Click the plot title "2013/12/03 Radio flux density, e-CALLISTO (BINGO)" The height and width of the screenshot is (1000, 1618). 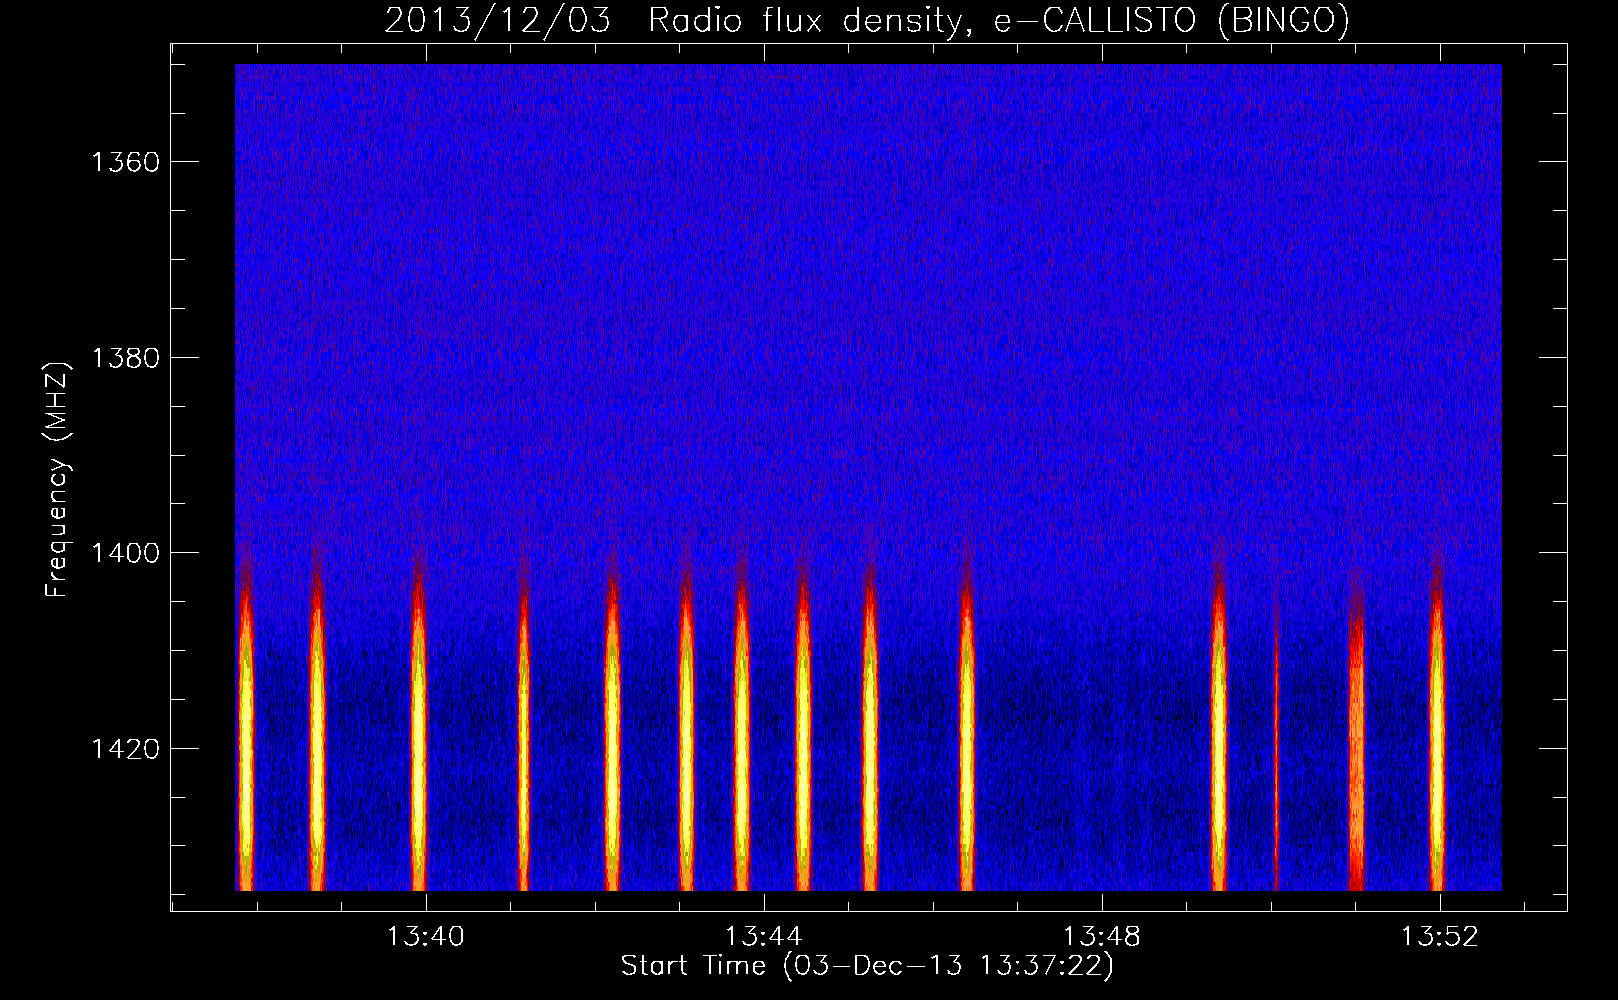click(867, 20)
